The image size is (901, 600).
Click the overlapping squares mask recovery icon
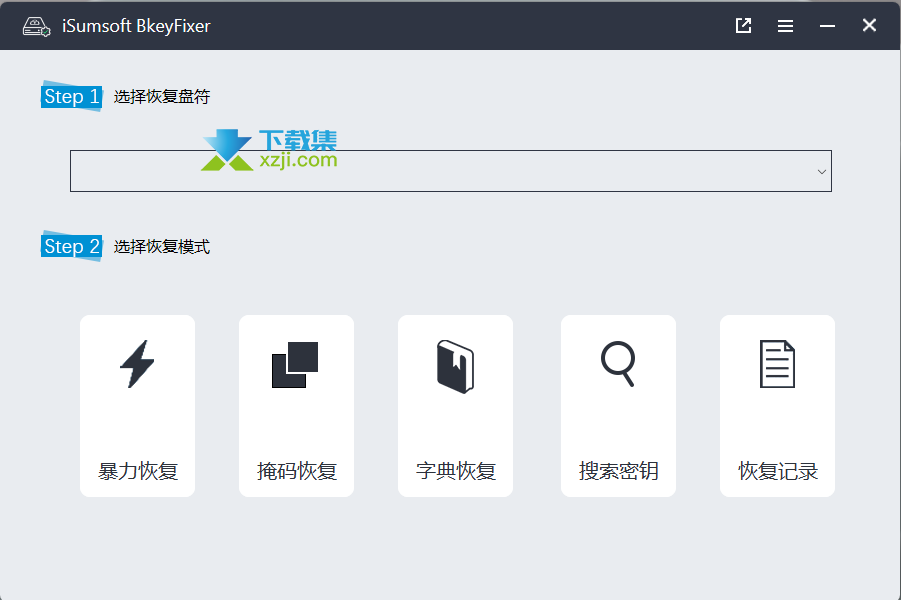tap(295, 365)
